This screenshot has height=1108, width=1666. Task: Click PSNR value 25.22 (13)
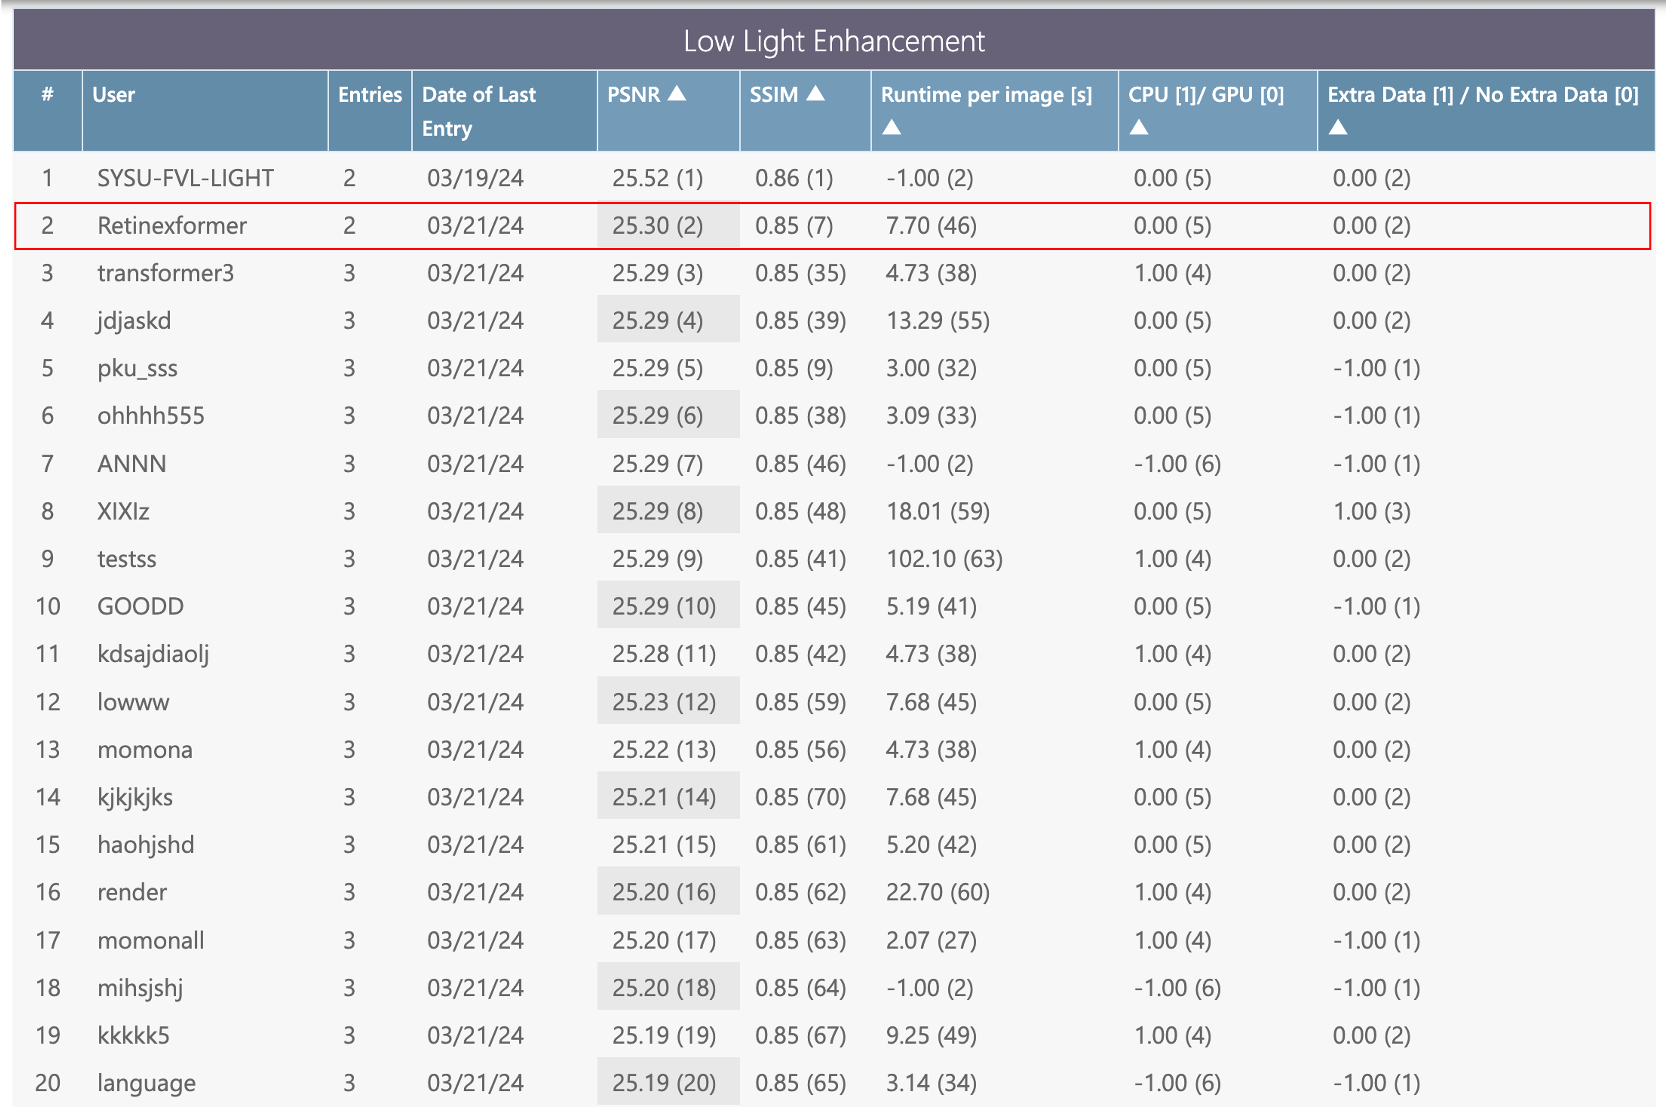pos(664,750)
